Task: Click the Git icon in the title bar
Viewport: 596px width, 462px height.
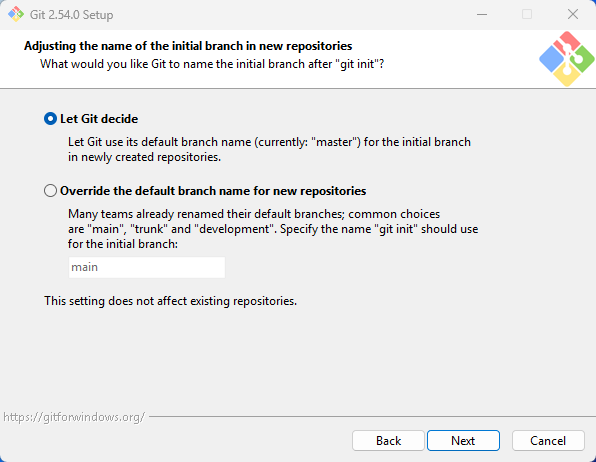Action: click(16, 14)
